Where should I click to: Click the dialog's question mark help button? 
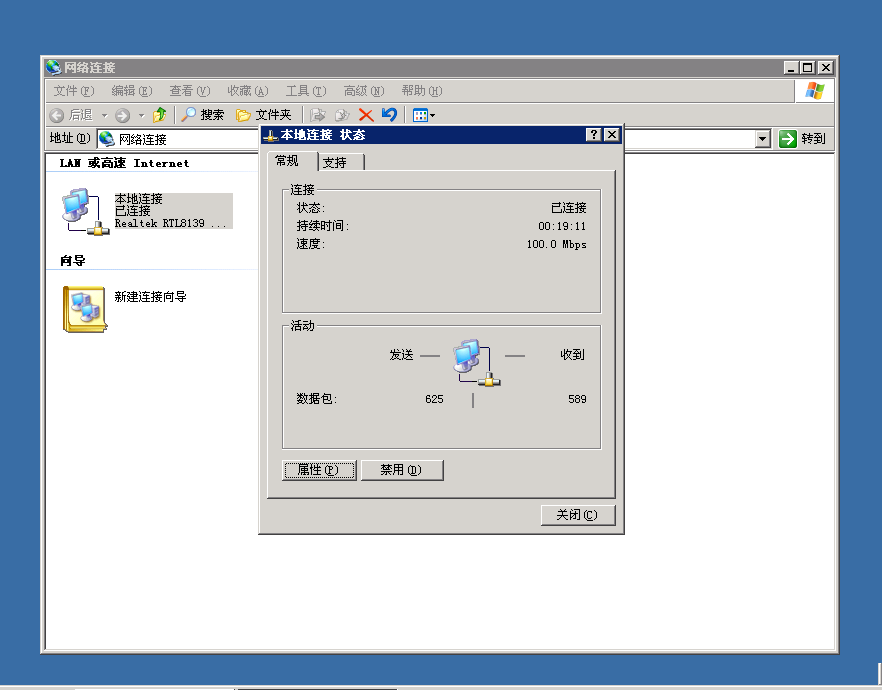pyautogui.click(x=593, y=135)
